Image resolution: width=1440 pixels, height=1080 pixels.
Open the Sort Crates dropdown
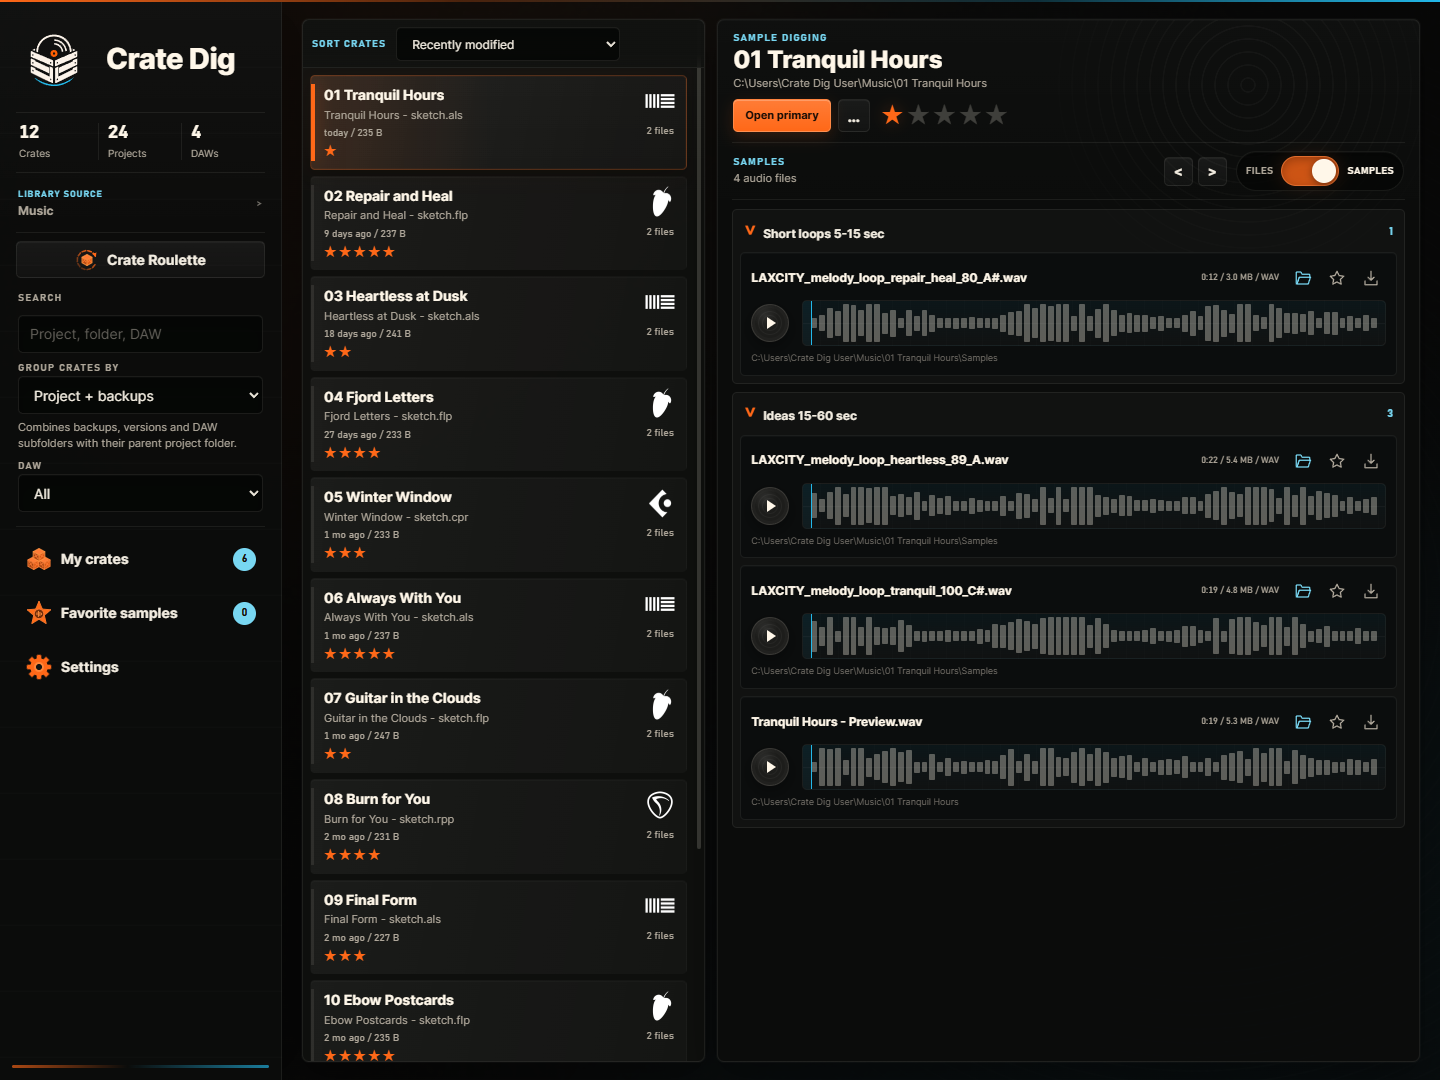[x=508, y=44]
